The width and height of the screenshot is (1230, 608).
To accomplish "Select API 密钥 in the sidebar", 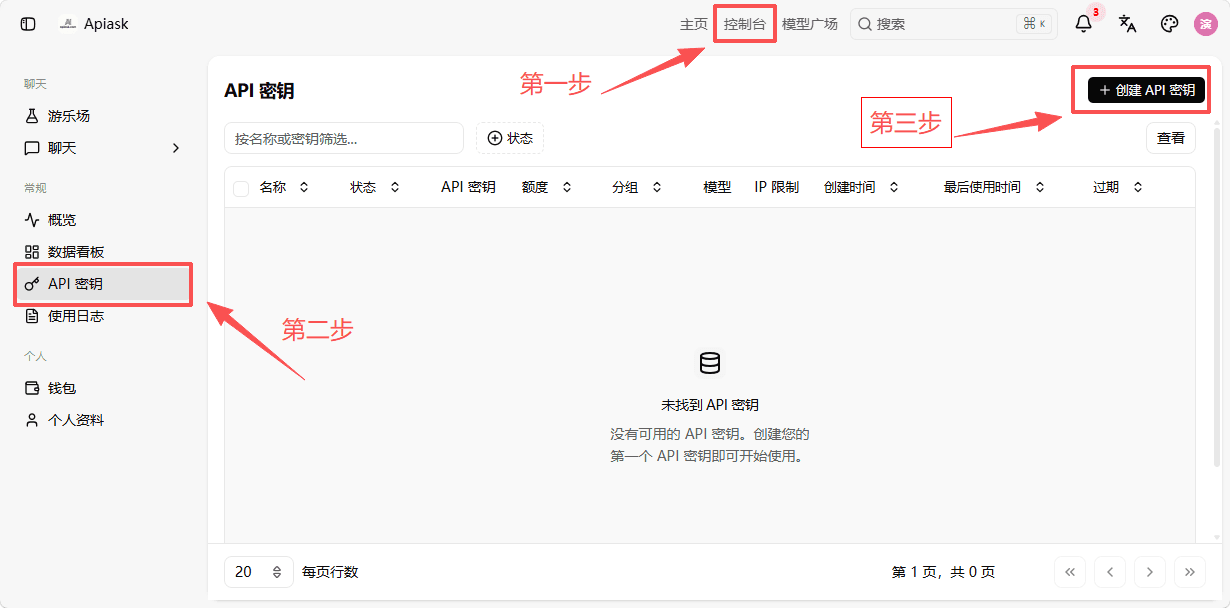I will point(104,284).
